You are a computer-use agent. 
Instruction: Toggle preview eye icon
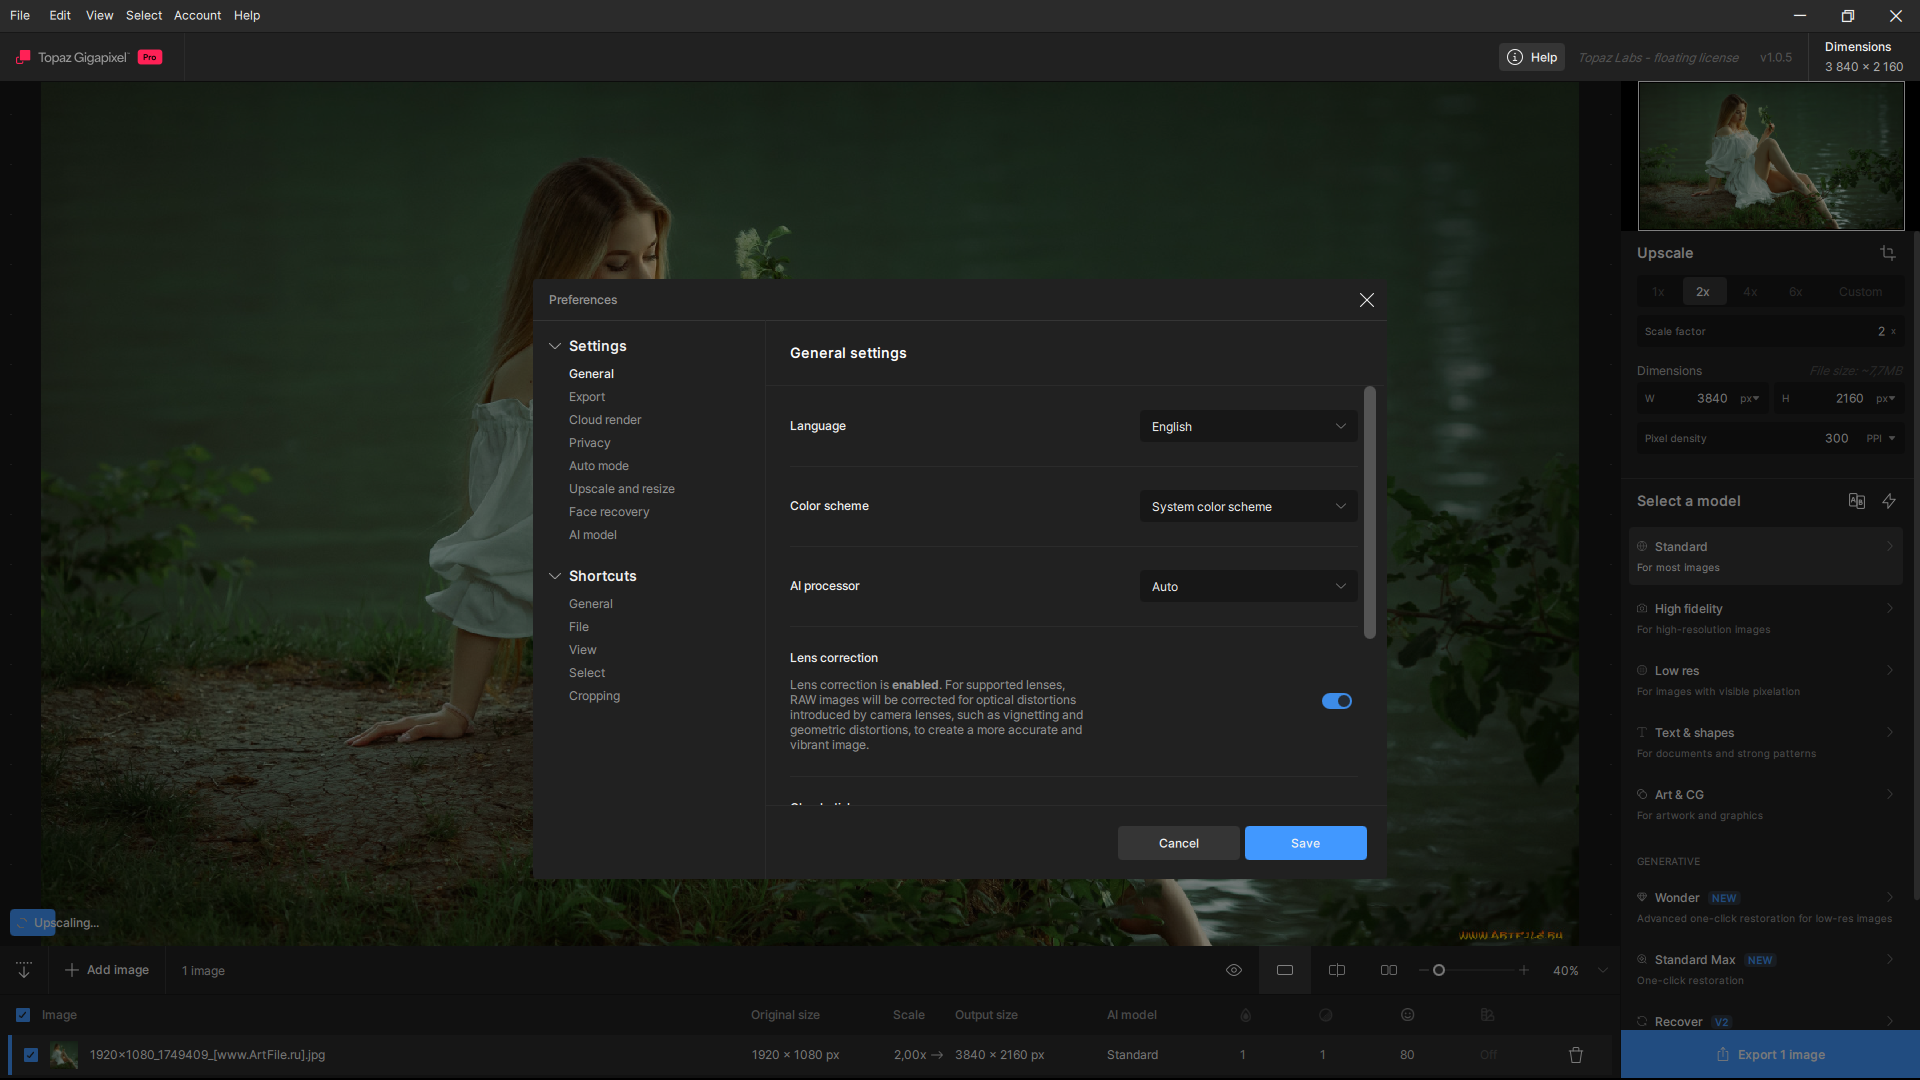[x=1233, y=970]
